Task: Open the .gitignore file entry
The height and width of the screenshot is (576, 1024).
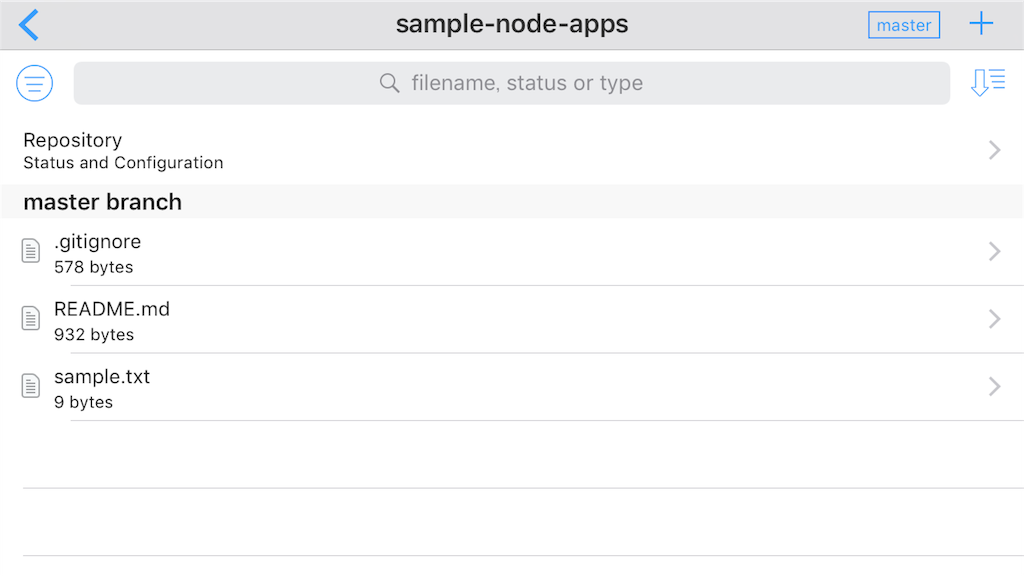Action: coord(98,252)
